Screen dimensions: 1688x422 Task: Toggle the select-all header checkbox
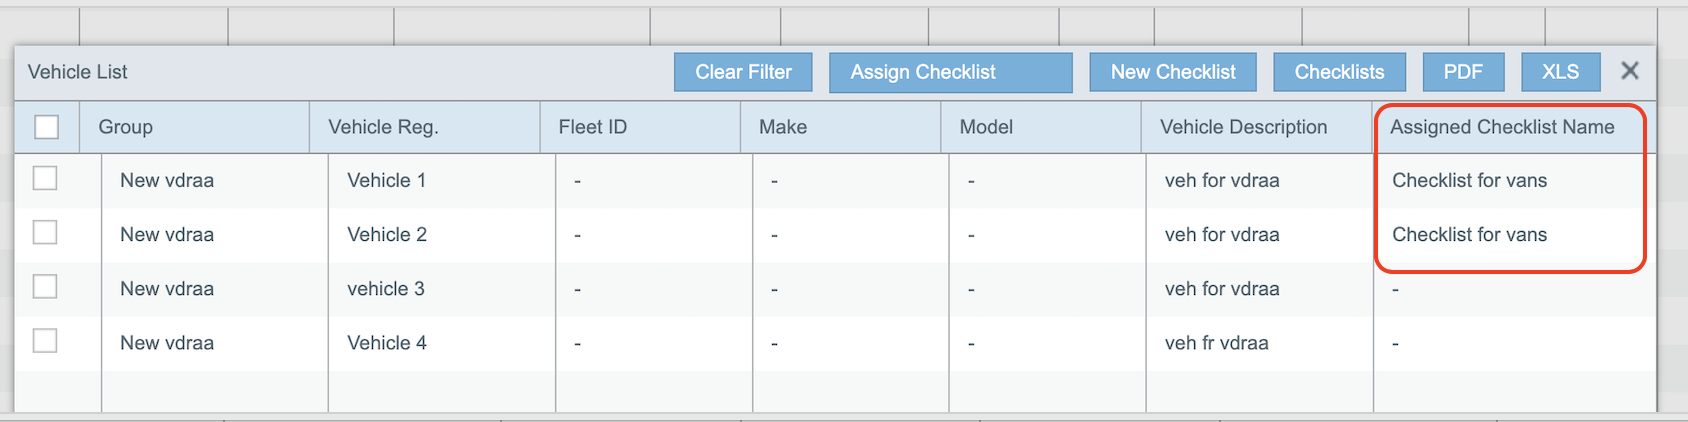point(47,127)
